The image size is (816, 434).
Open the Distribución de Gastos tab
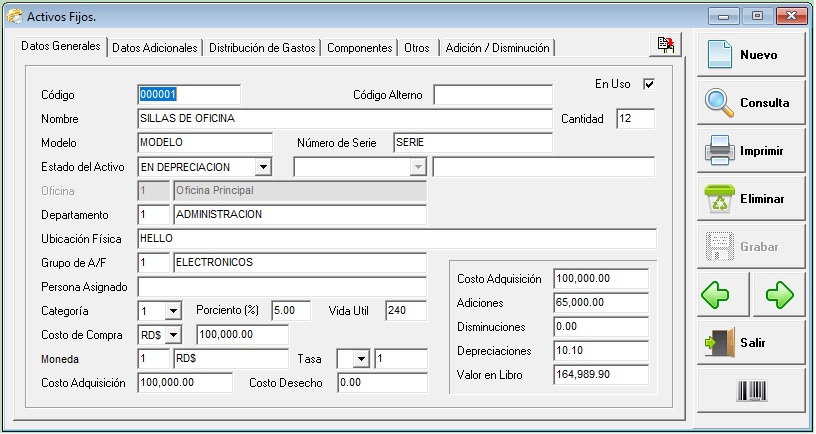[262, 48]
